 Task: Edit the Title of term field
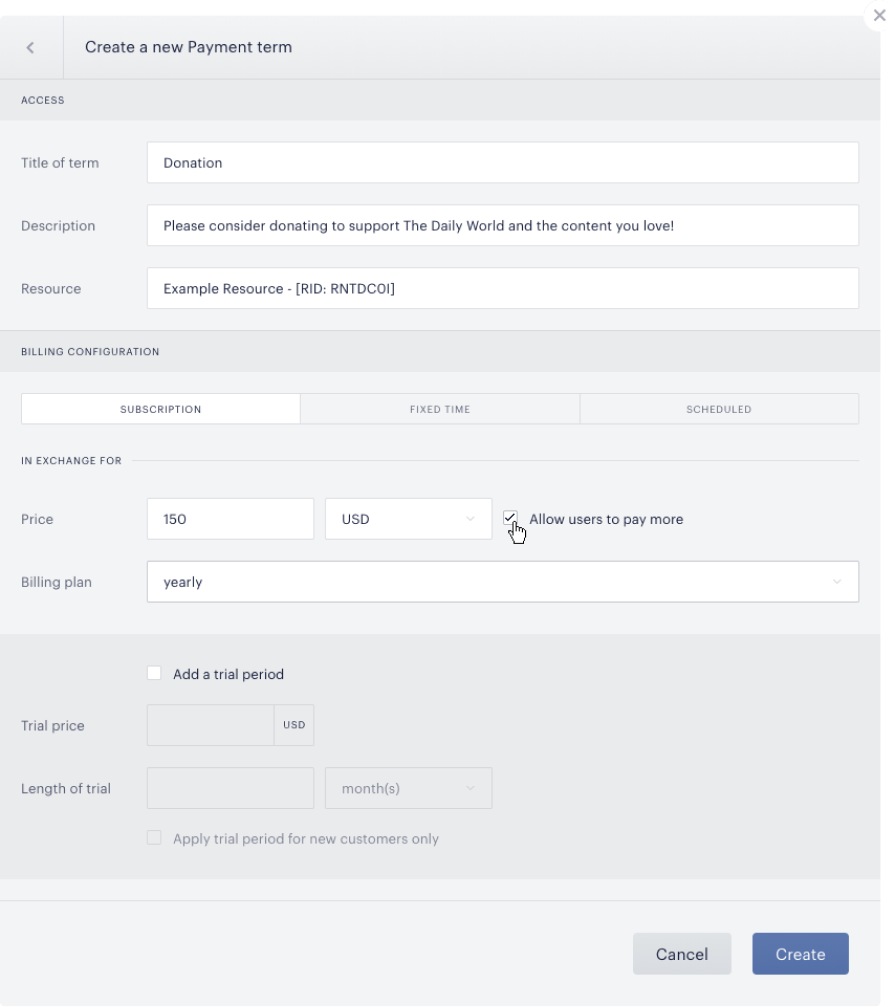(503, 162)
